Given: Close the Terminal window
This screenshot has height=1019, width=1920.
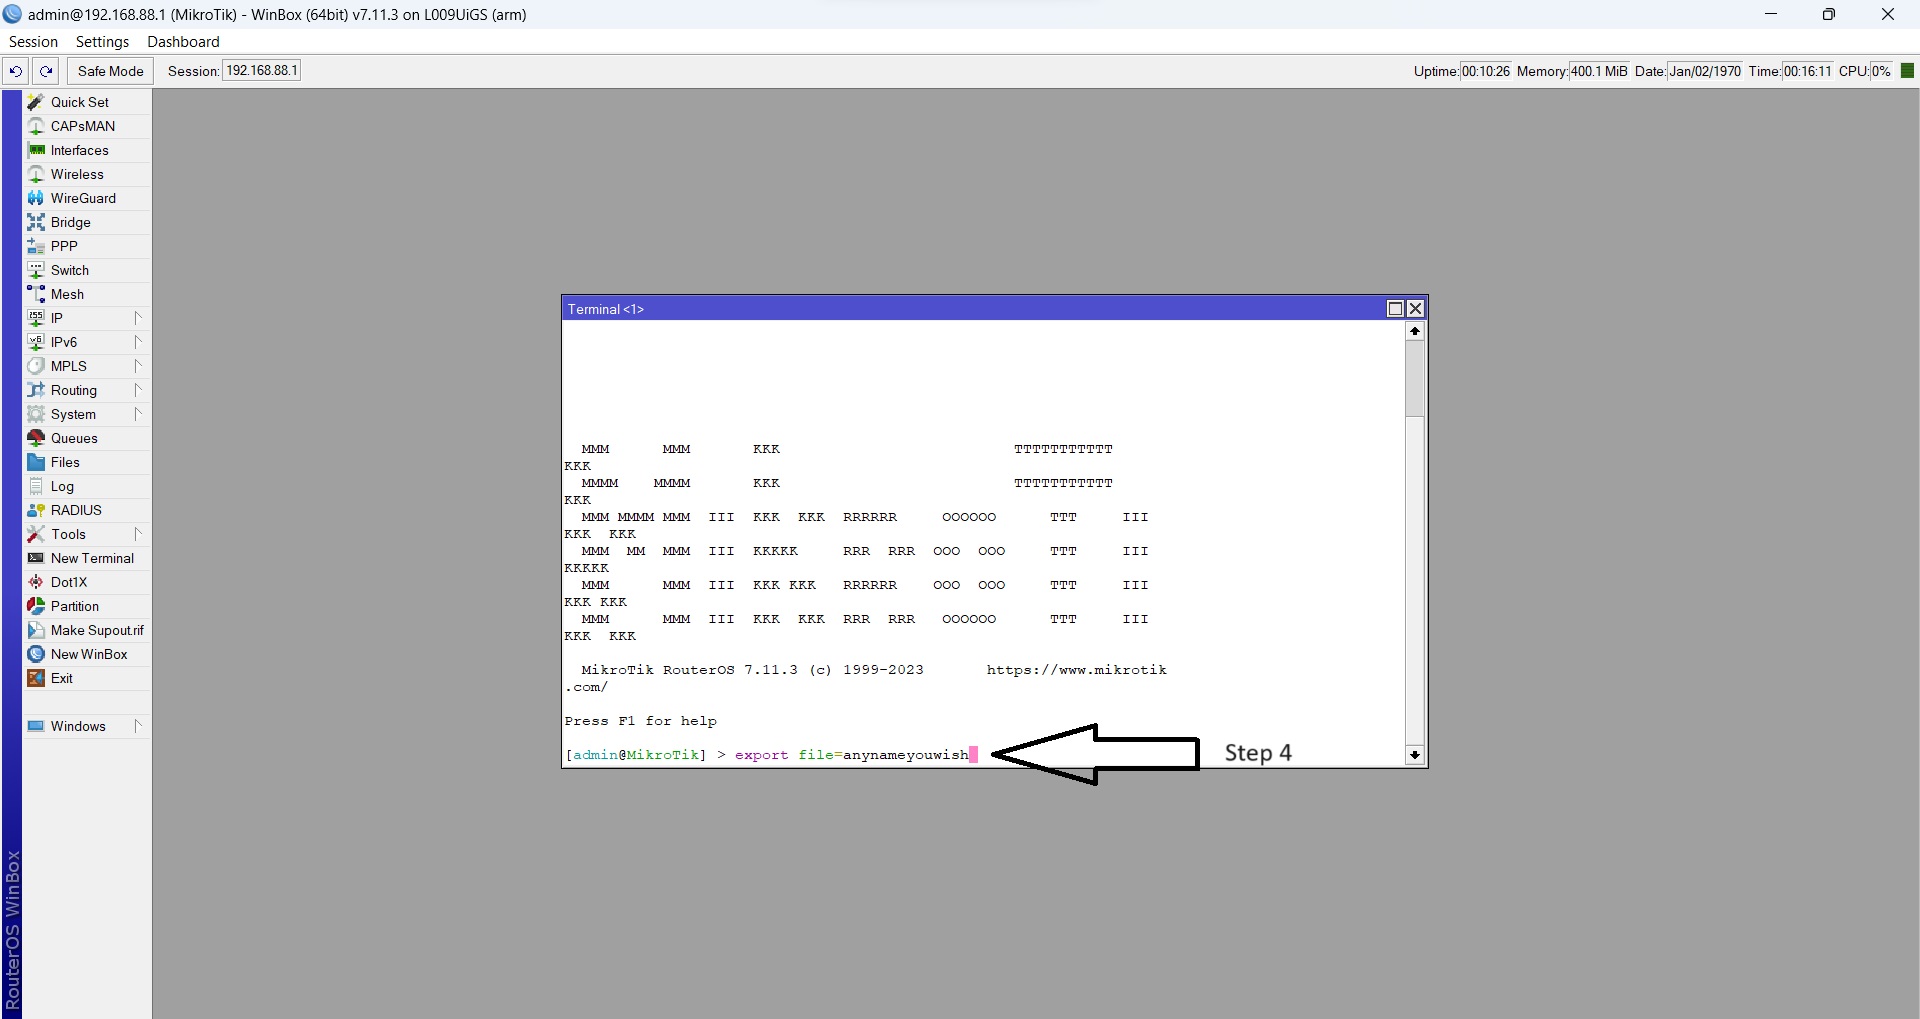Looking at the screenshot, I should coord(1415,309).
